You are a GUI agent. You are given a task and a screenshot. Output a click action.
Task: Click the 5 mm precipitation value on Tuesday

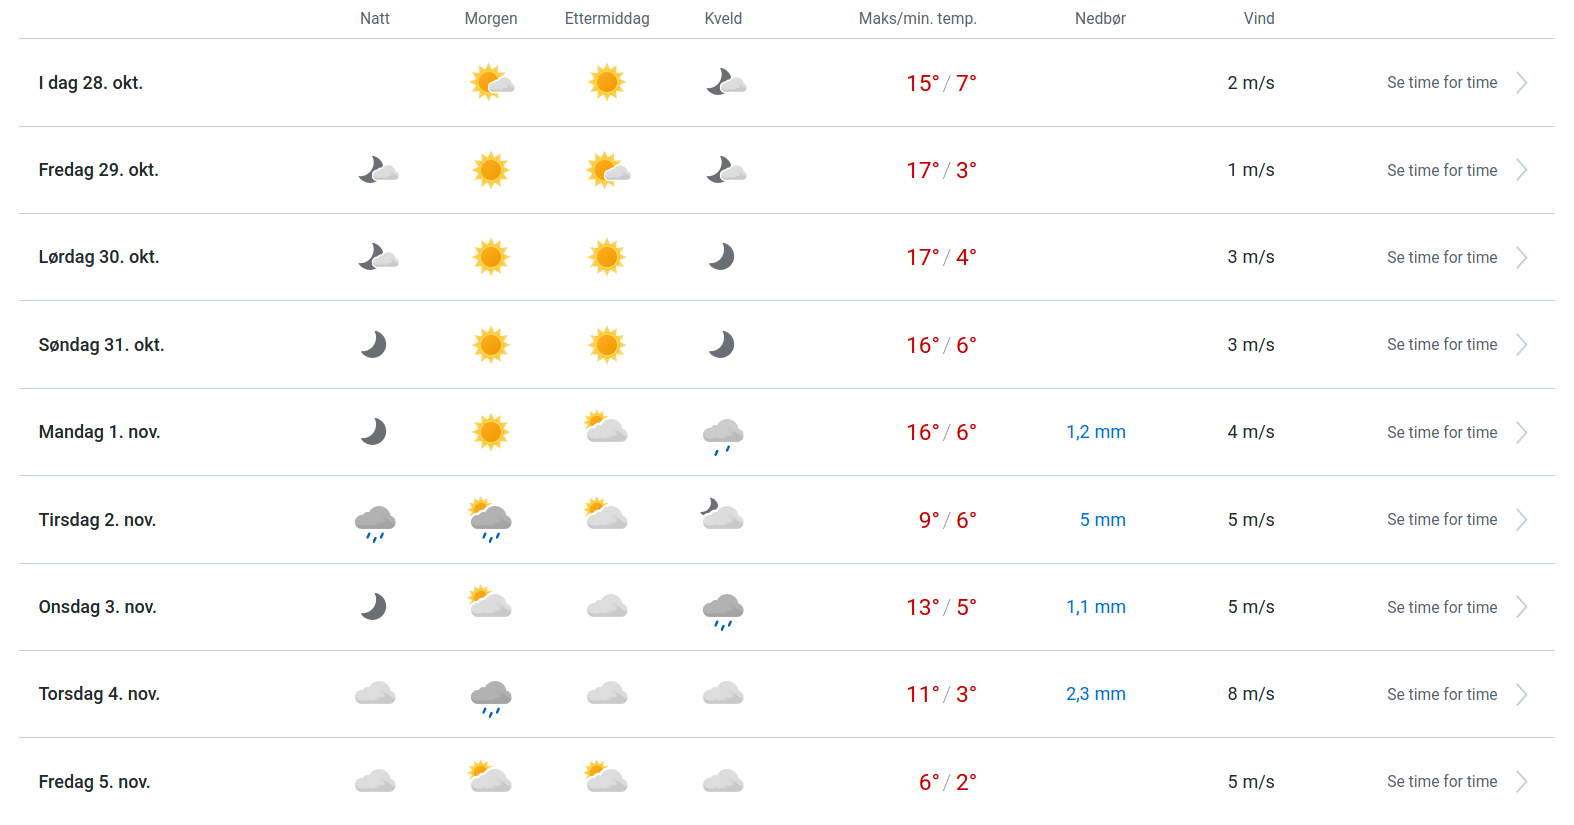pos(1102,520)
